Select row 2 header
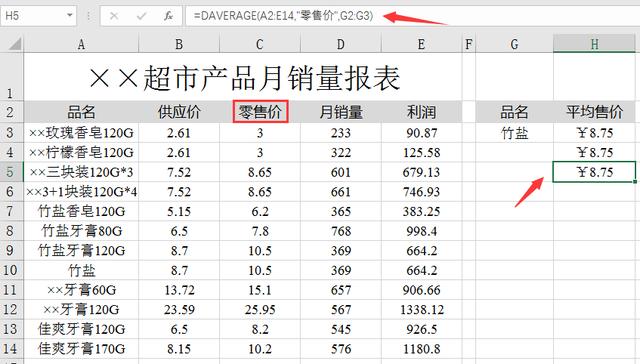 coord(11,112)
